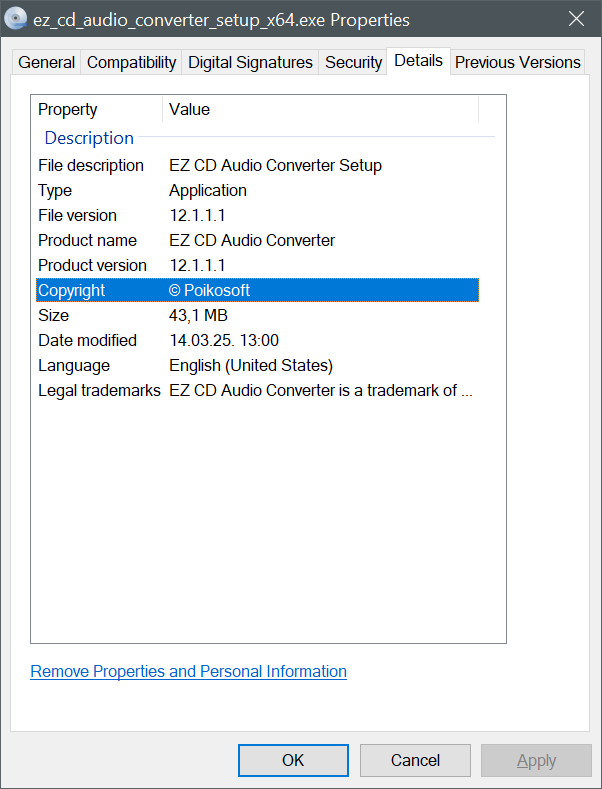Screen dimensions: 602x789
Task: Select the 43,1 MB value
Action: [198, 315]
